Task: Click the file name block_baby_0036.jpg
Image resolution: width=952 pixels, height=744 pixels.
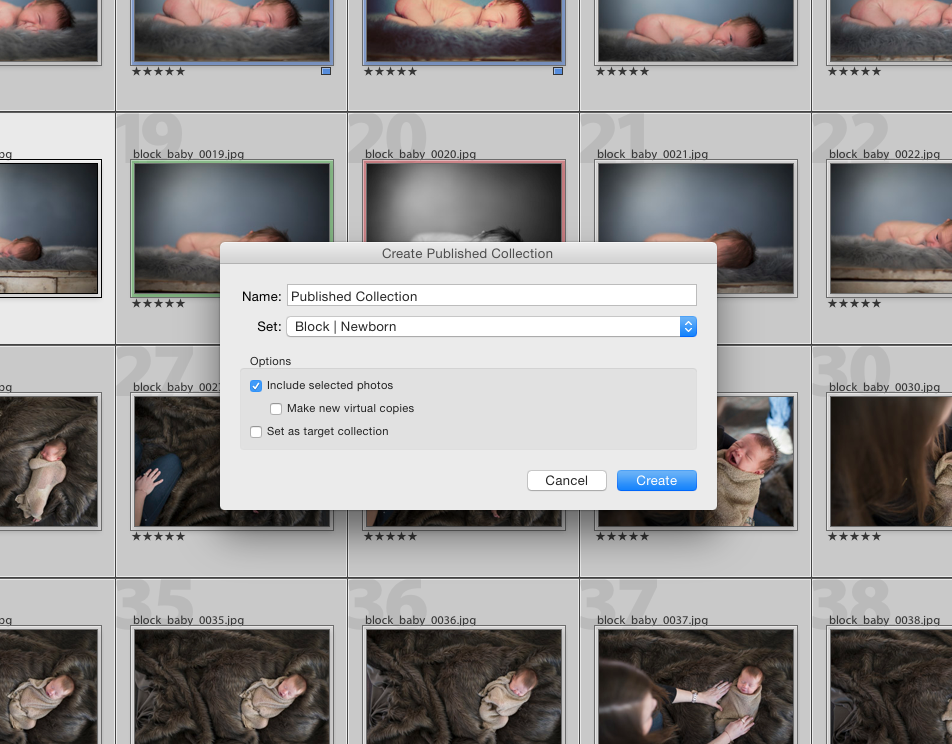Action: 420,620
